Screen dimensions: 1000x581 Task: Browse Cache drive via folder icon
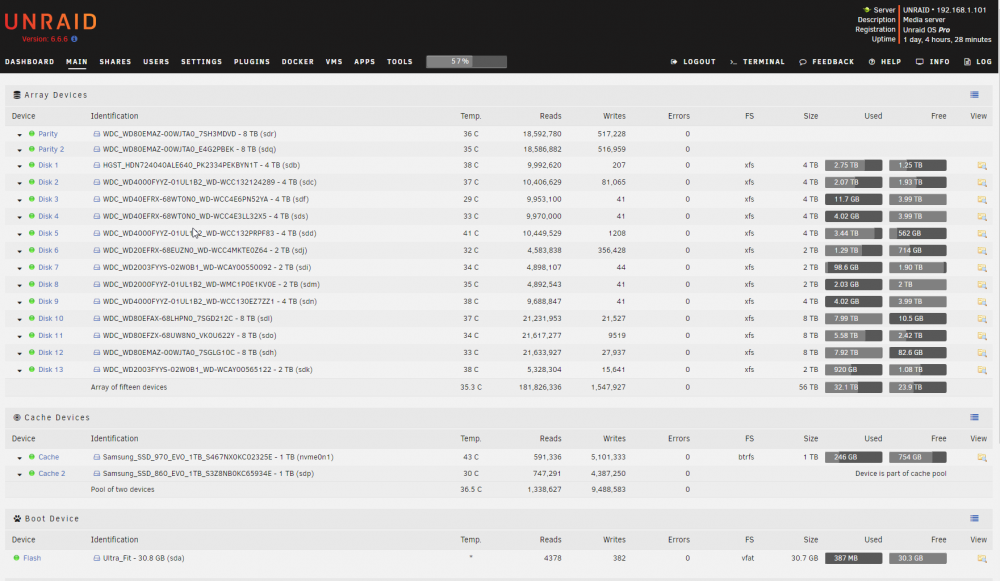pos(982,457)
